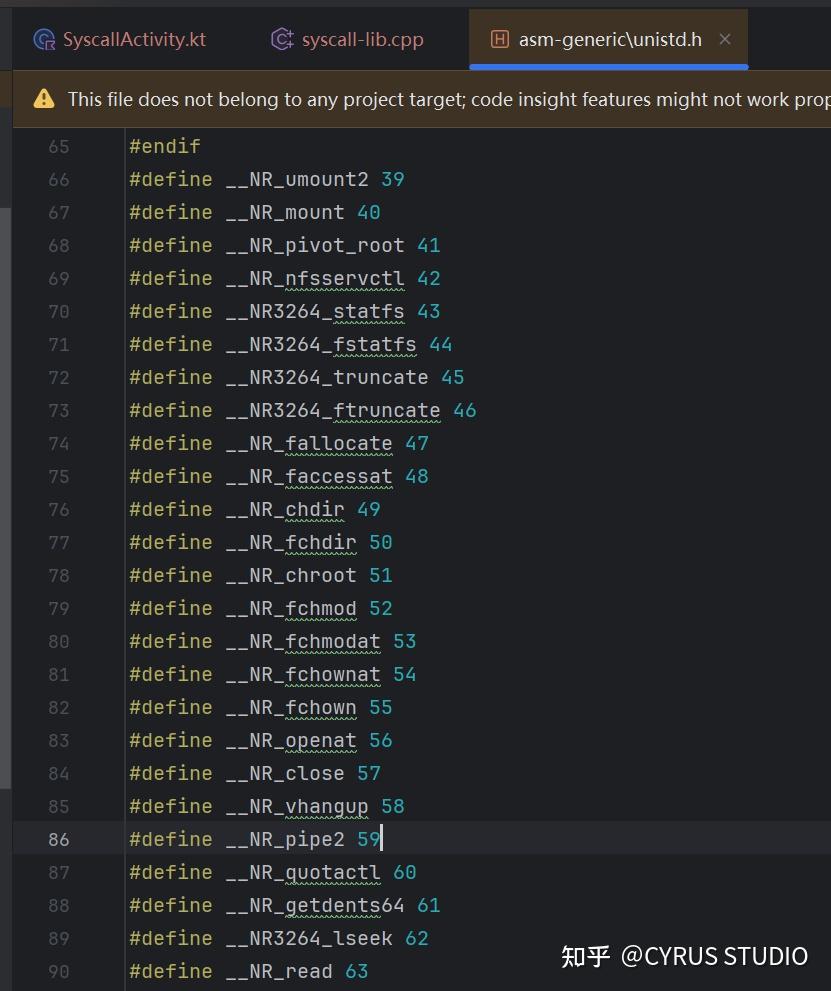The height and width of the screenshot is (991, 831).
Task: Select the asm-generic\unistd.h tab label
Action: [x=610, y=40]
